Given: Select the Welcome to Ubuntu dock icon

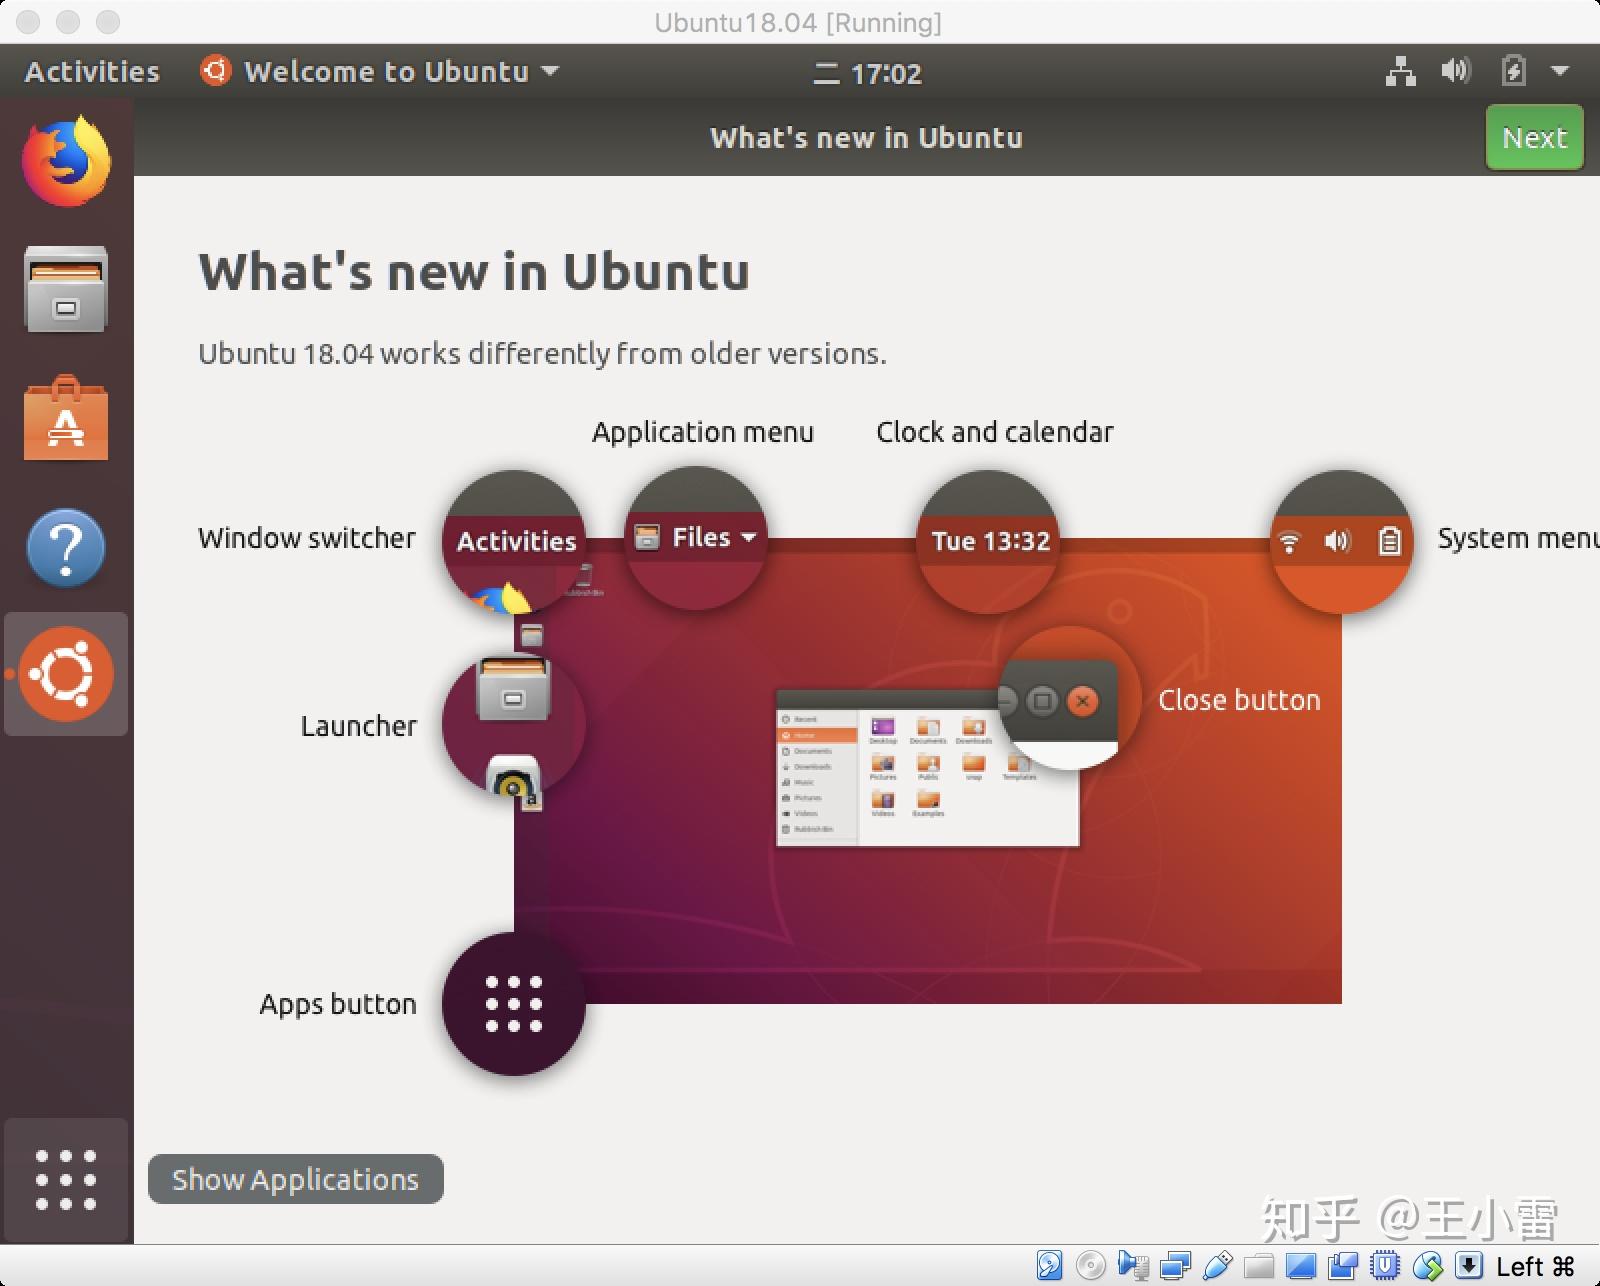Looking at the screenshot, I should click(66, 674).
